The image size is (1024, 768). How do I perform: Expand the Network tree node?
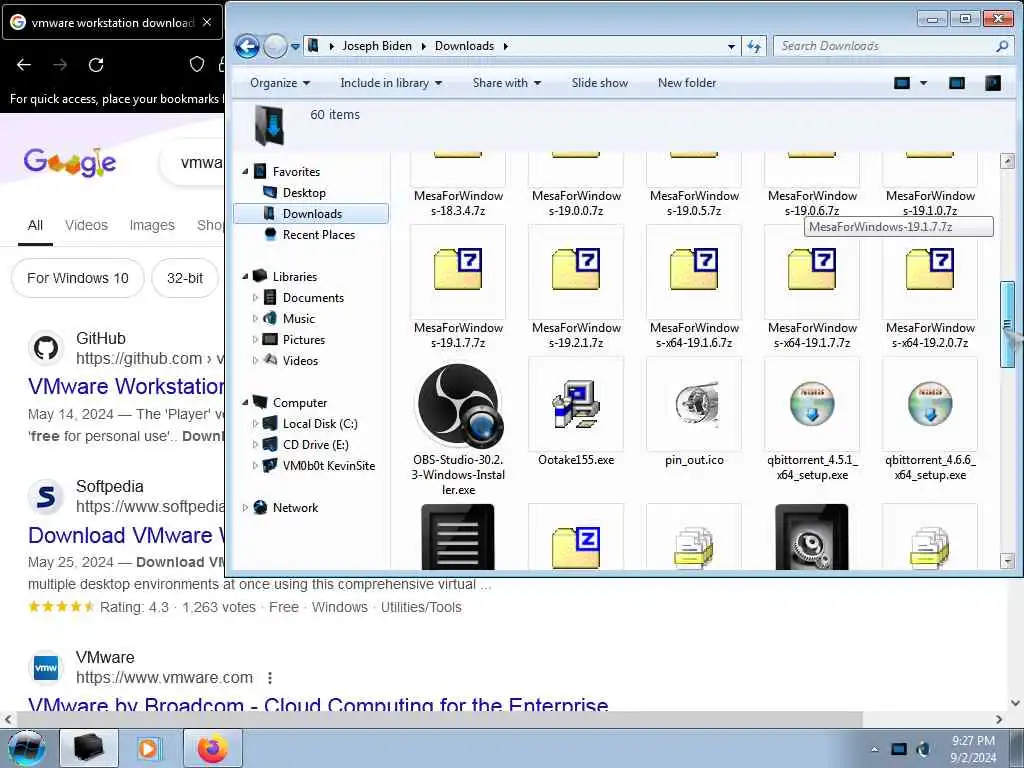point(246,507)
